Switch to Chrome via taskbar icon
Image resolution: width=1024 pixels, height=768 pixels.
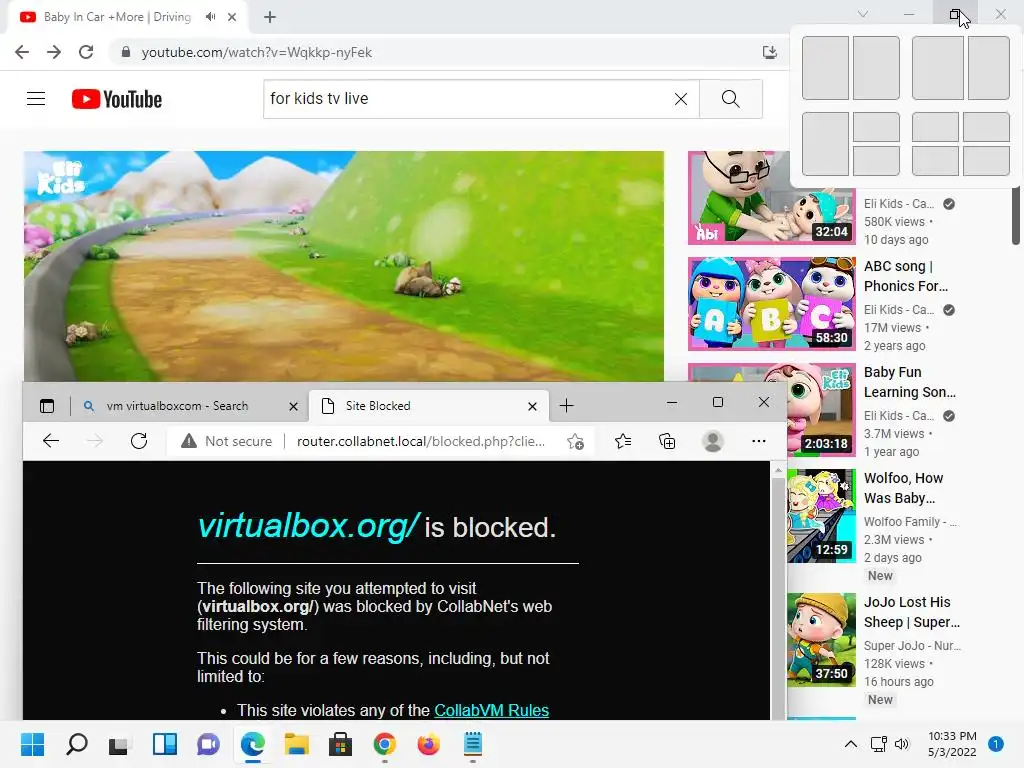click(385, 744)
